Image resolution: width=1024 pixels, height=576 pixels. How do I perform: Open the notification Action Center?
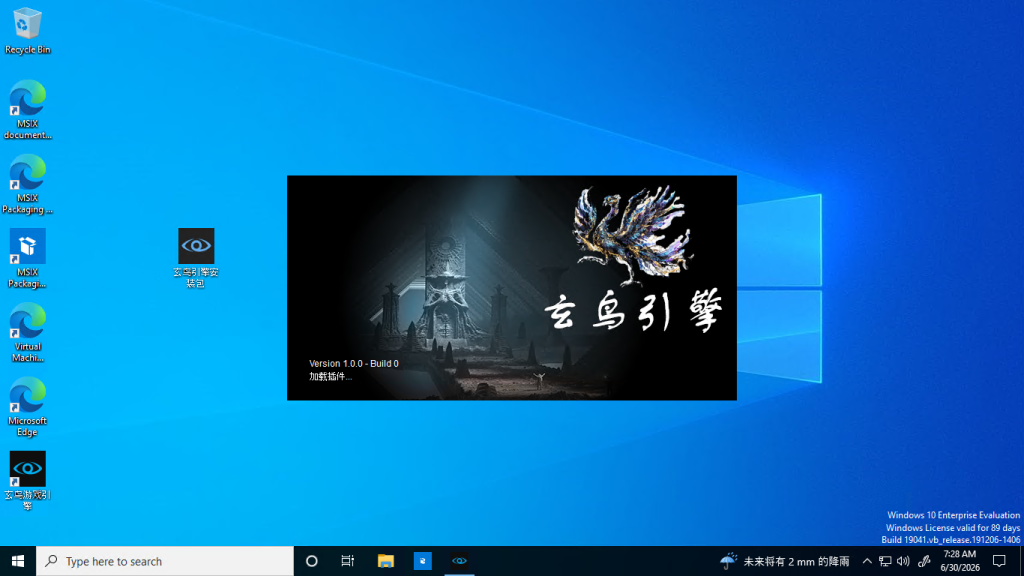pyautogui.click(x=999, y=561)
